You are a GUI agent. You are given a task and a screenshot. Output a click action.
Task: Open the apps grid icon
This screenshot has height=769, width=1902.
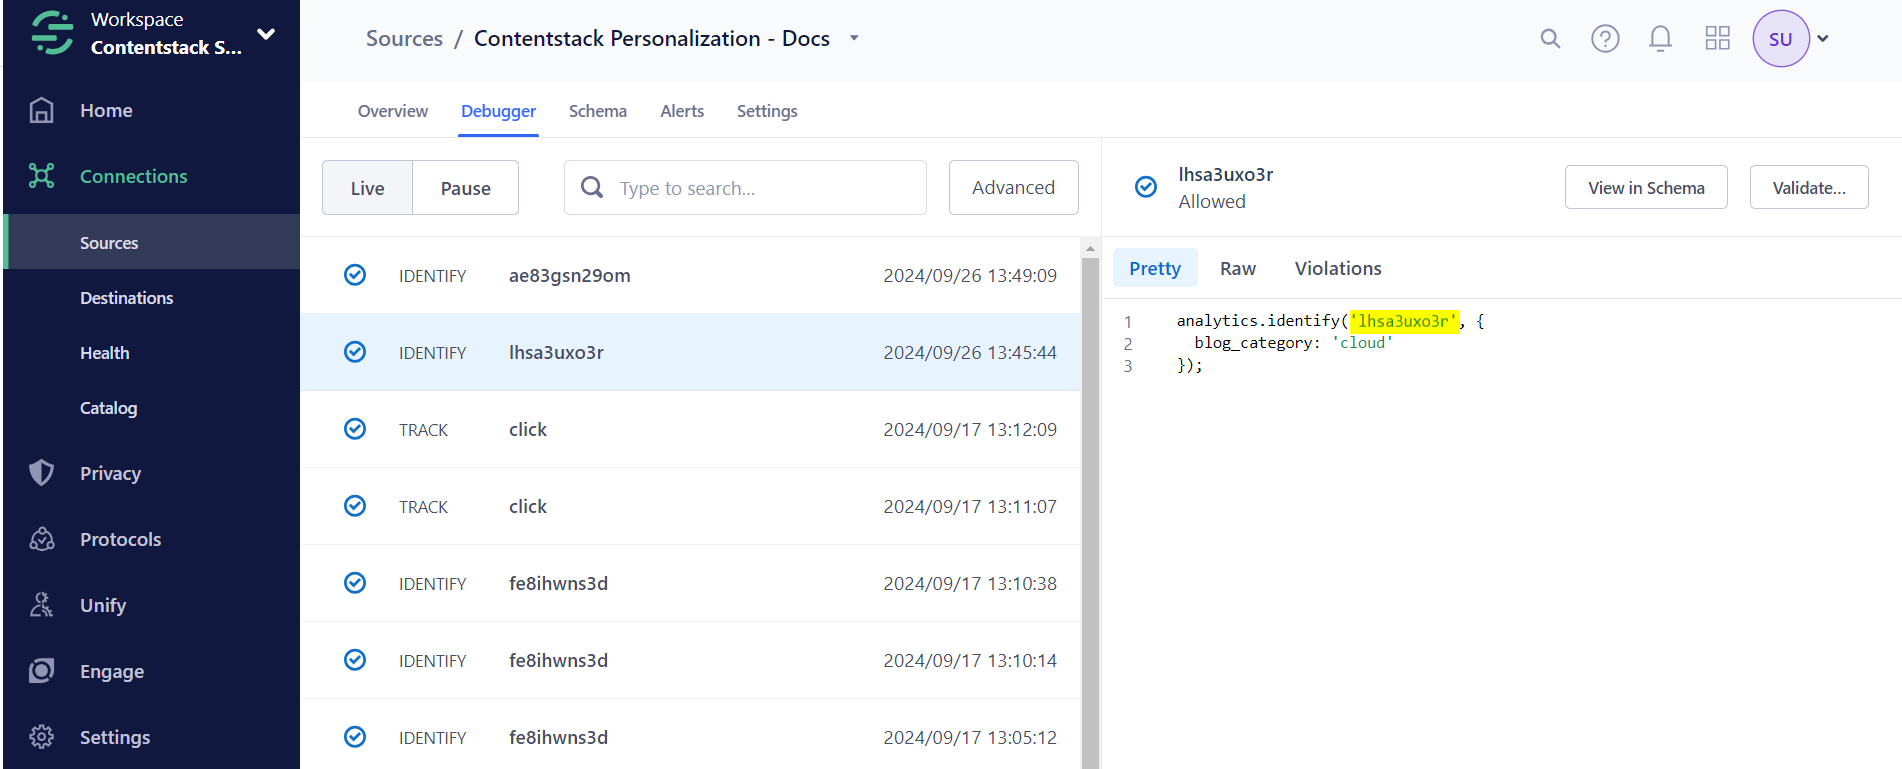tap(1718, 39)
